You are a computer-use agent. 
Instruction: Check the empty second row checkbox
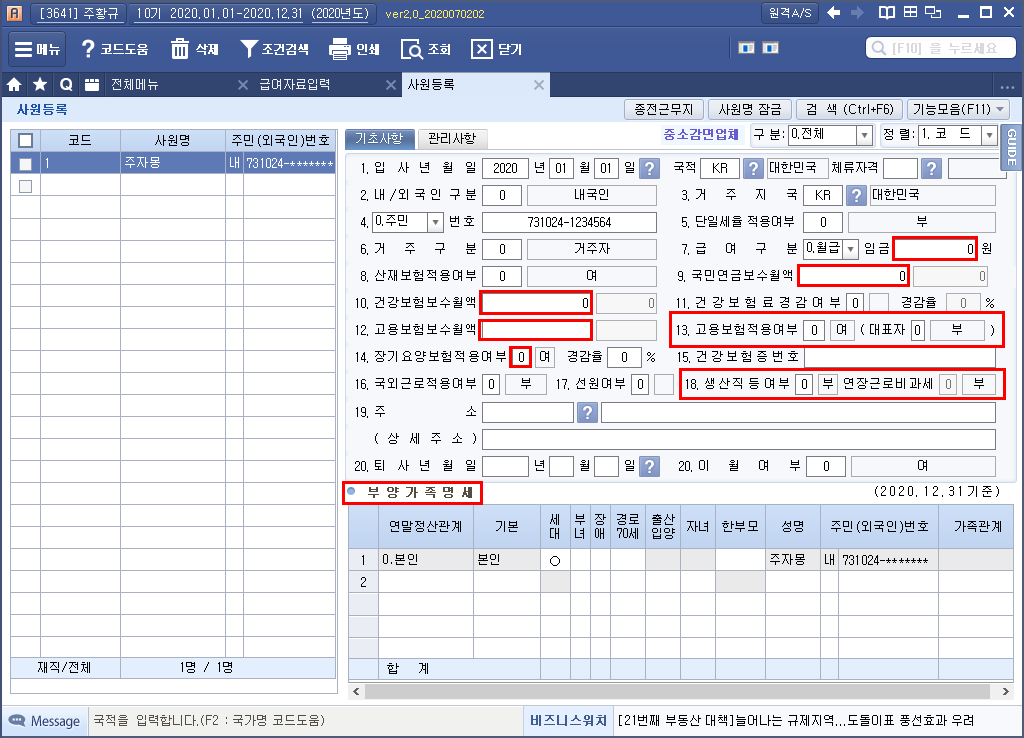click(x=25, y=187)
